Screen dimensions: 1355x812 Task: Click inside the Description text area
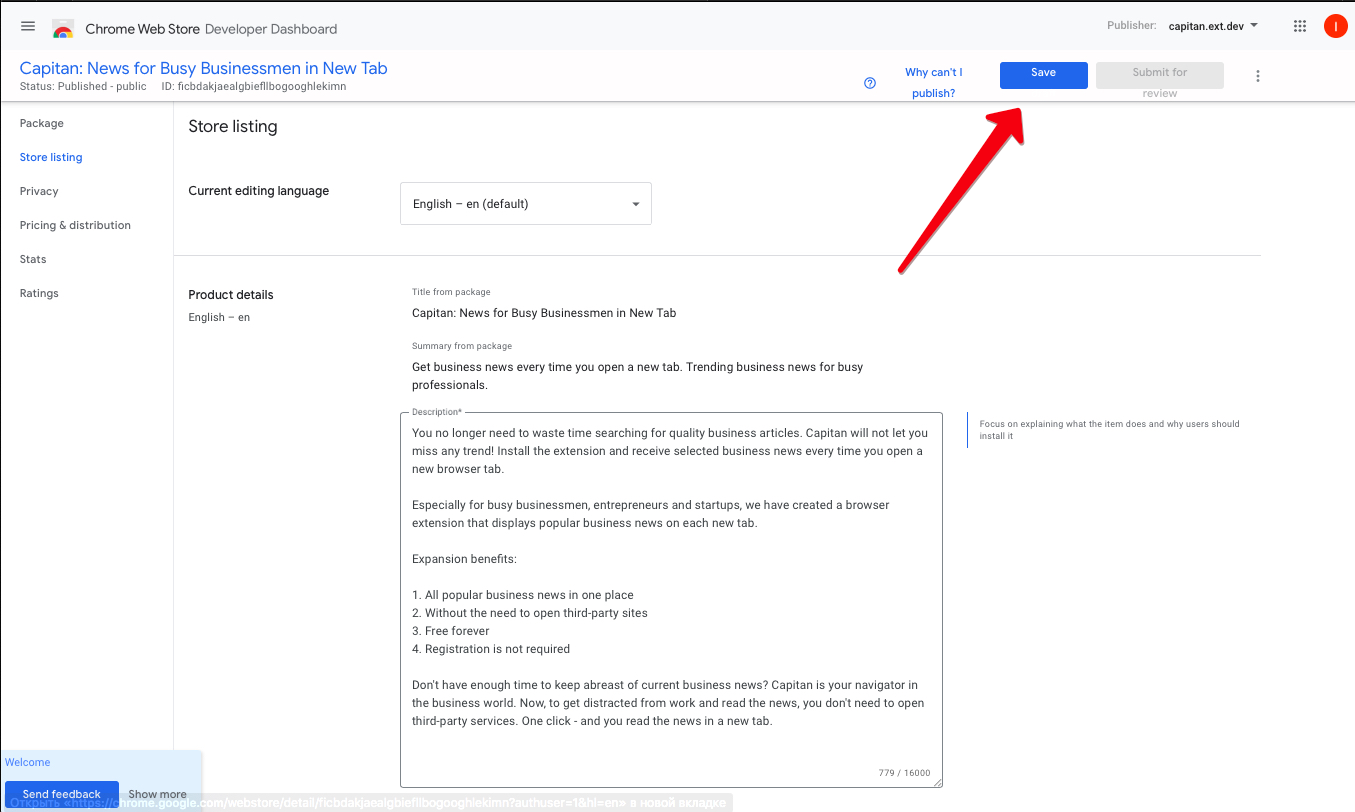click(x=670, y=600)
